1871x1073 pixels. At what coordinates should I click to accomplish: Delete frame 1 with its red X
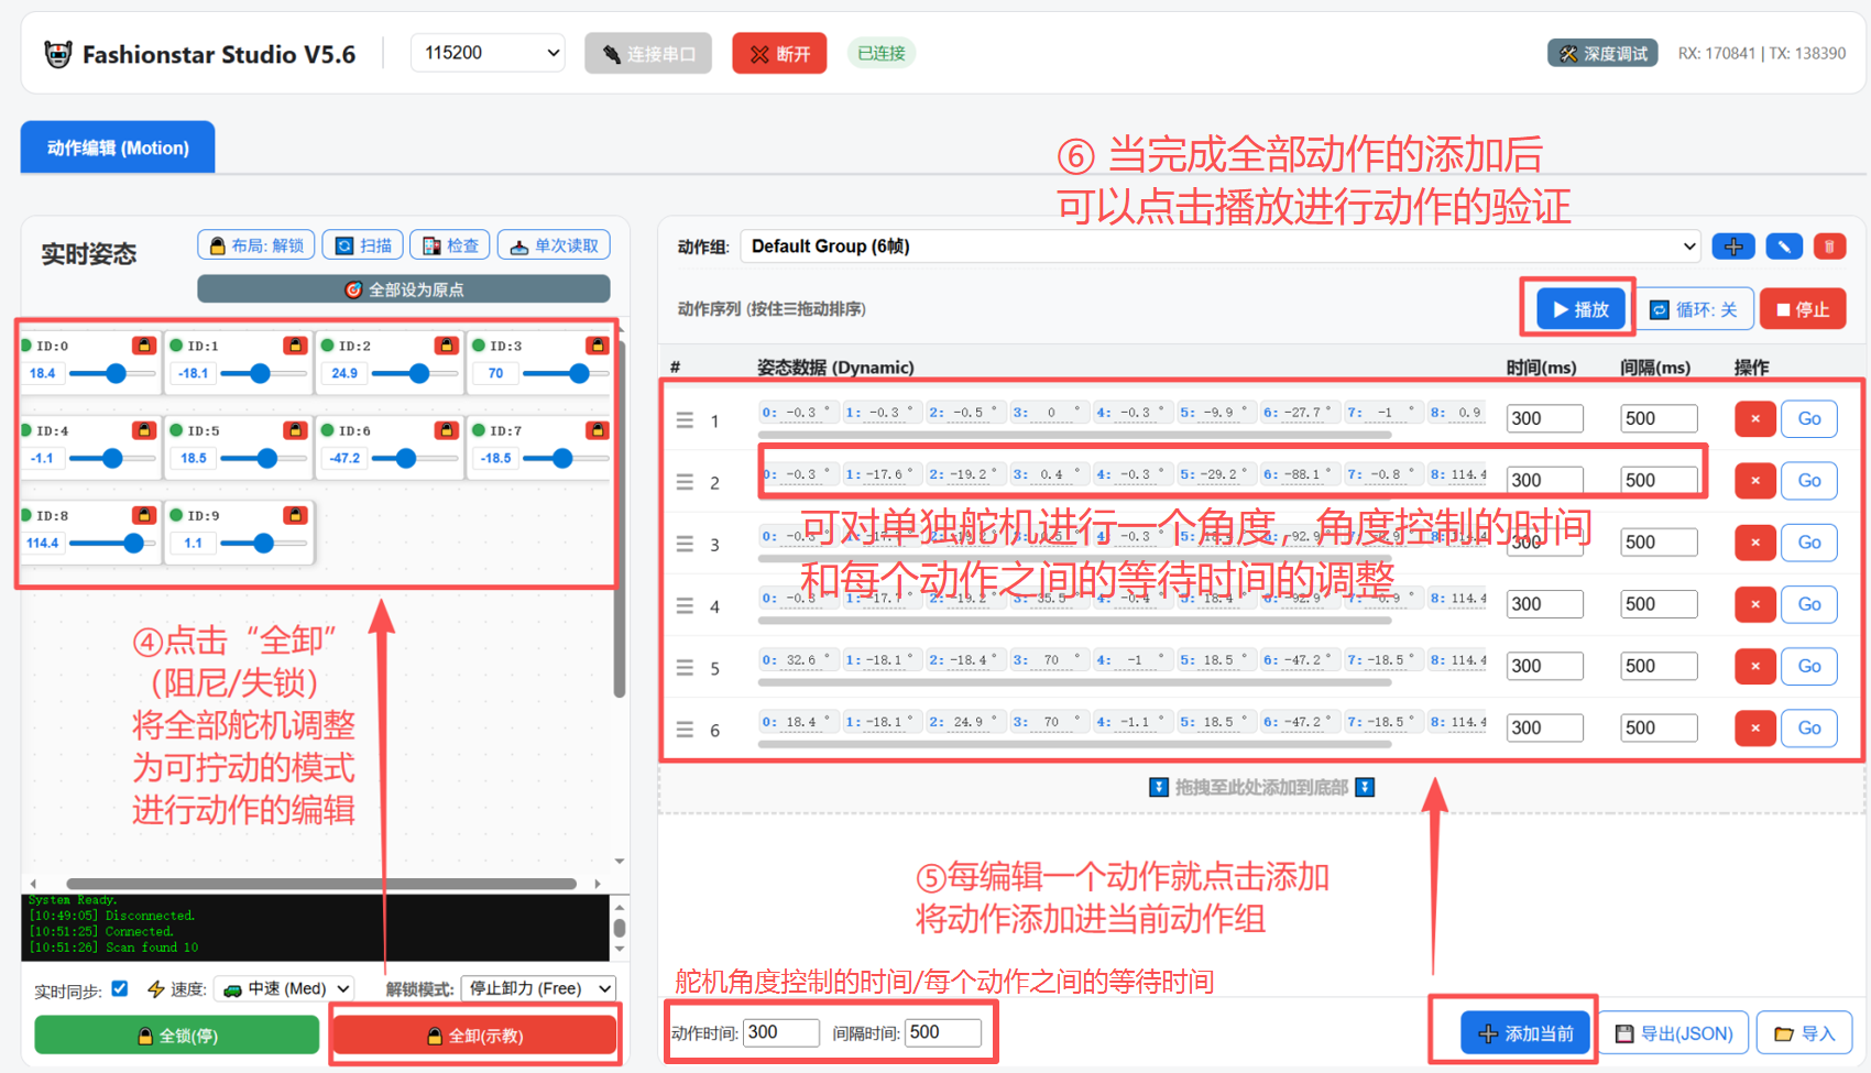coord(1754,419)
